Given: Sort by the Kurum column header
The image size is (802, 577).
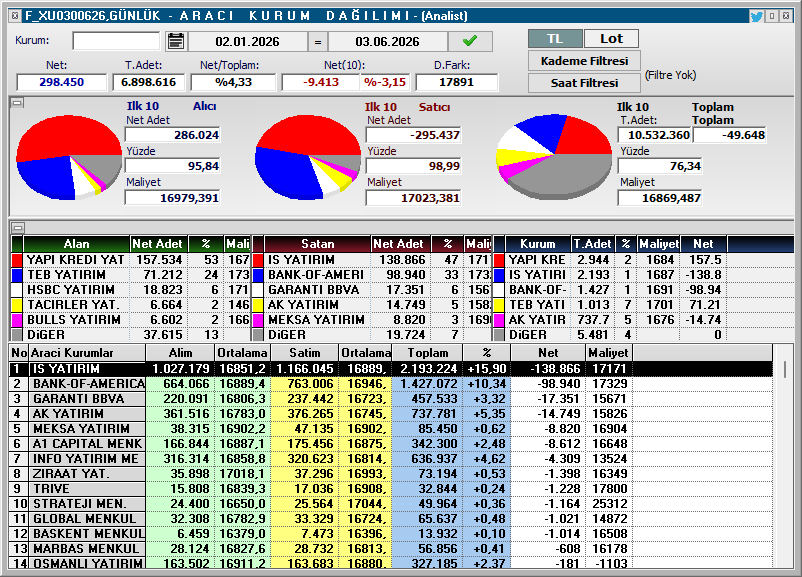Looking at the screenshot, I should click(x=538, y=244).
